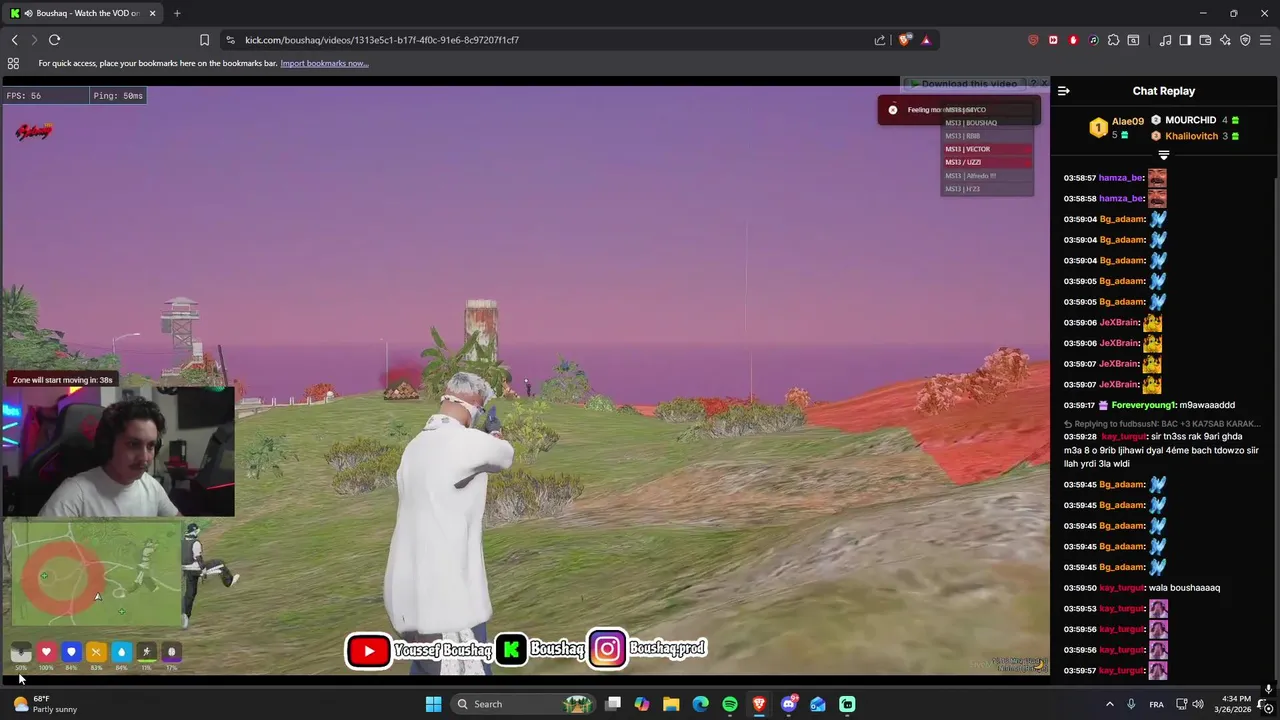Click top gifter Alae09 in the leaderboard
Image resolution: width=1280 pixels, height=720 pixels.
1127,121
